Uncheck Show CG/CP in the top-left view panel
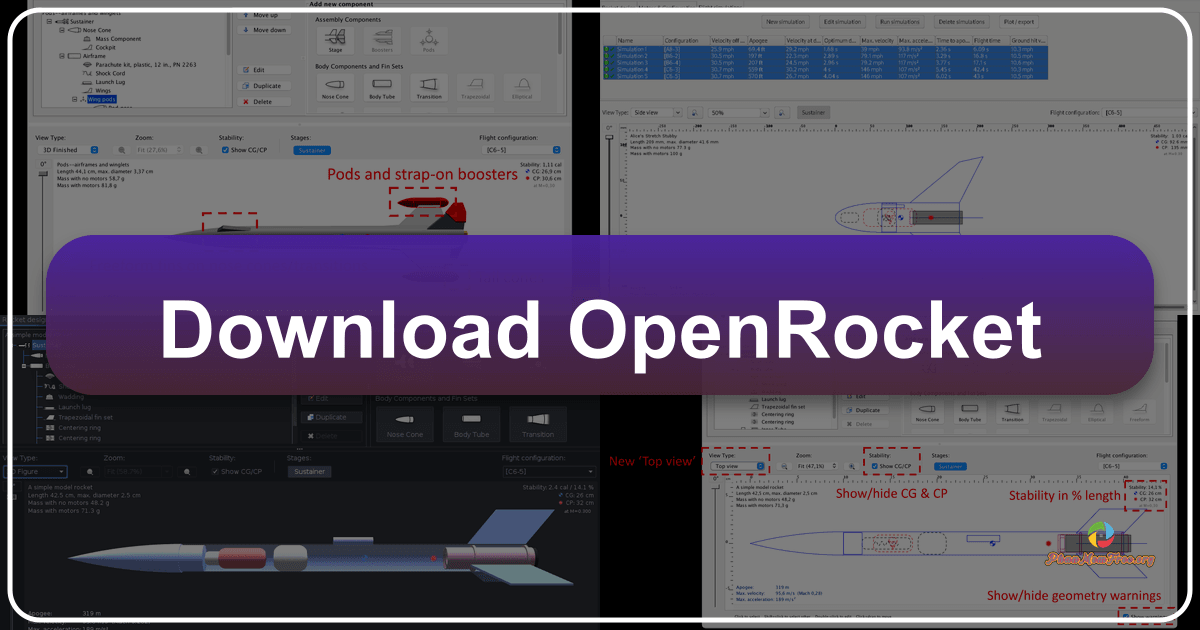Viewport: 1200px width, 630px height. tap(226, 148)
